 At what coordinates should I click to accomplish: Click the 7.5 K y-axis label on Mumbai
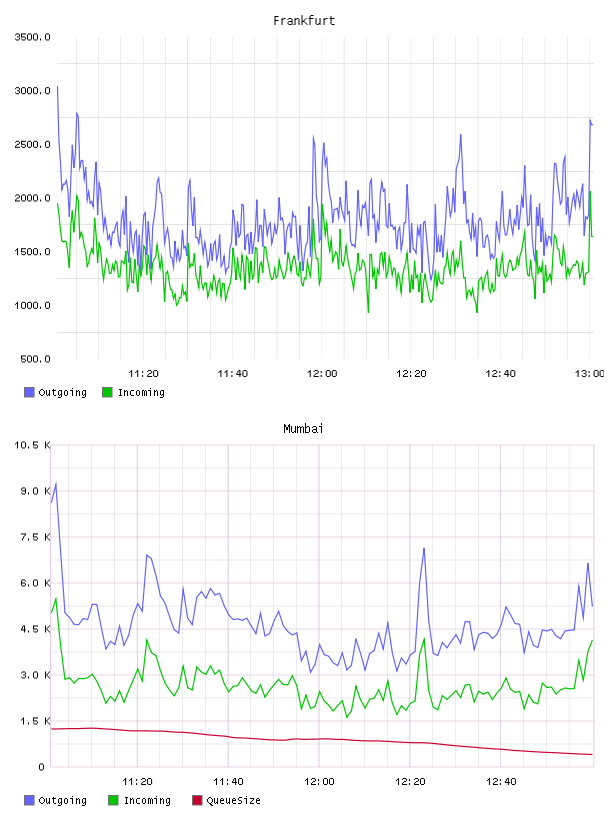35,537
